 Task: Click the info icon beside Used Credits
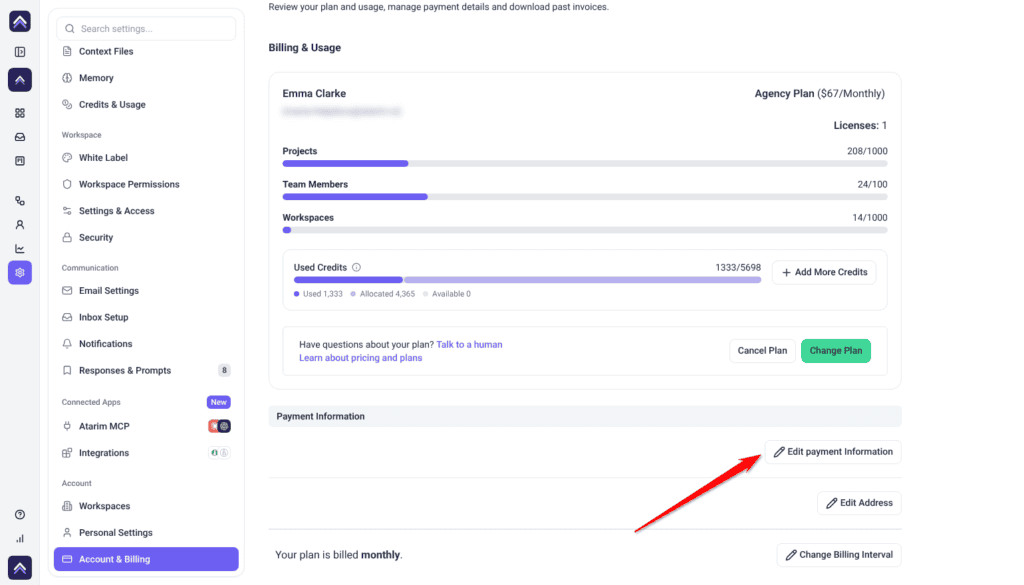coord(357,267)
